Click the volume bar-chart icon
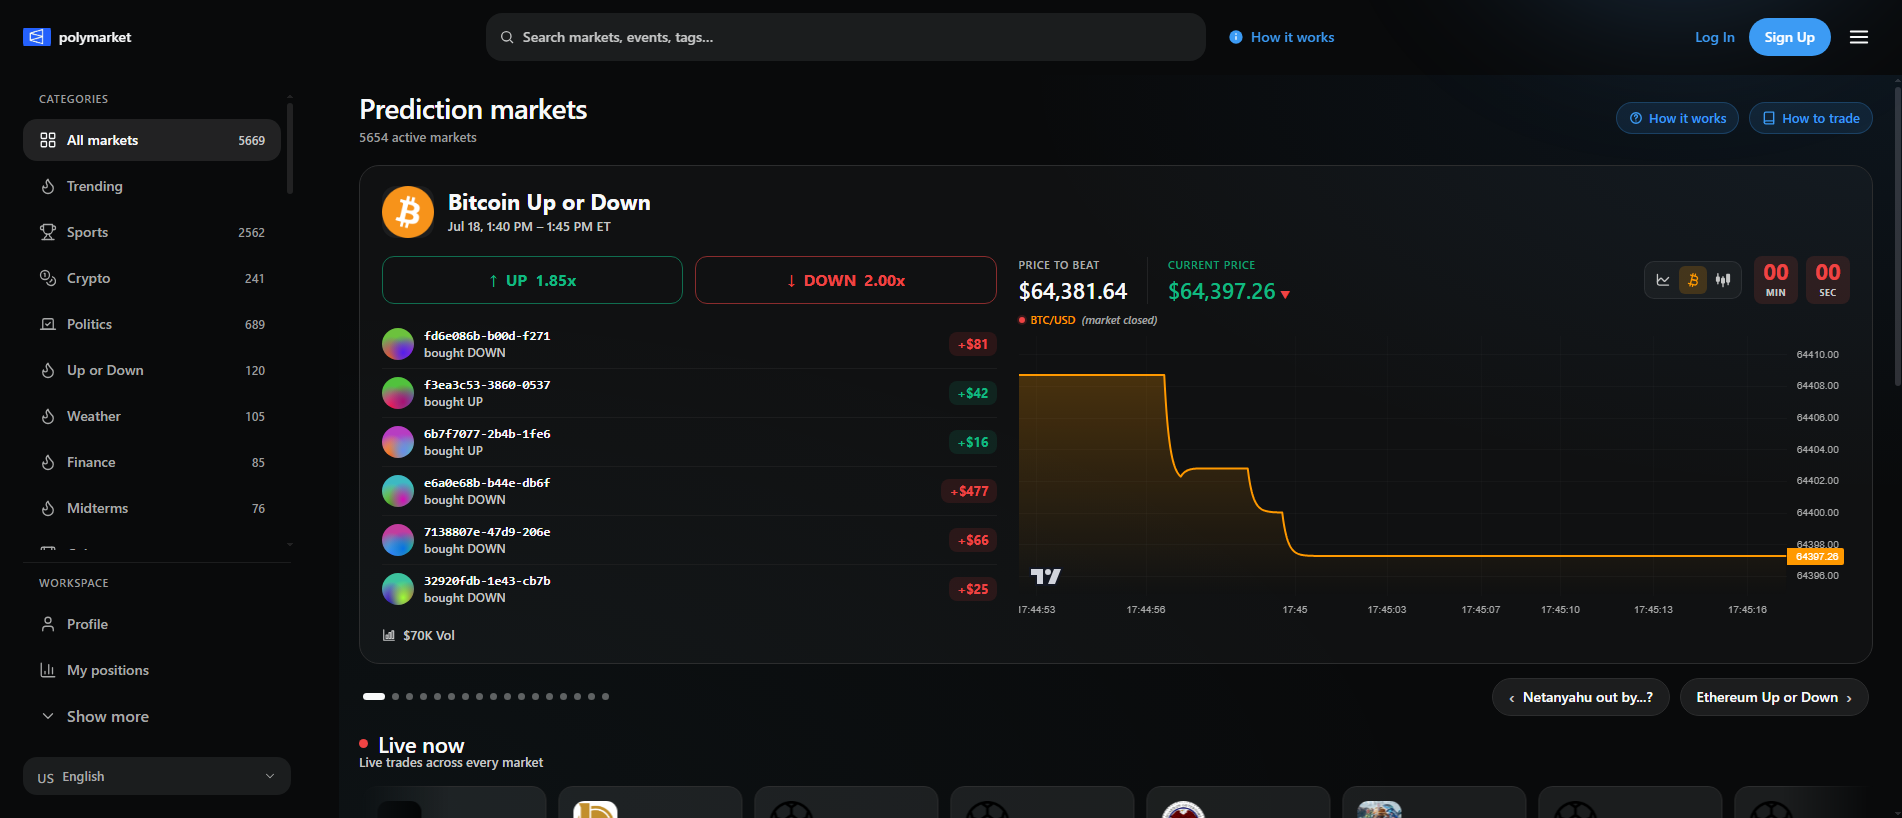Image resolution: width=1902 pixels, height=818 pixels. tap(389, 635)
